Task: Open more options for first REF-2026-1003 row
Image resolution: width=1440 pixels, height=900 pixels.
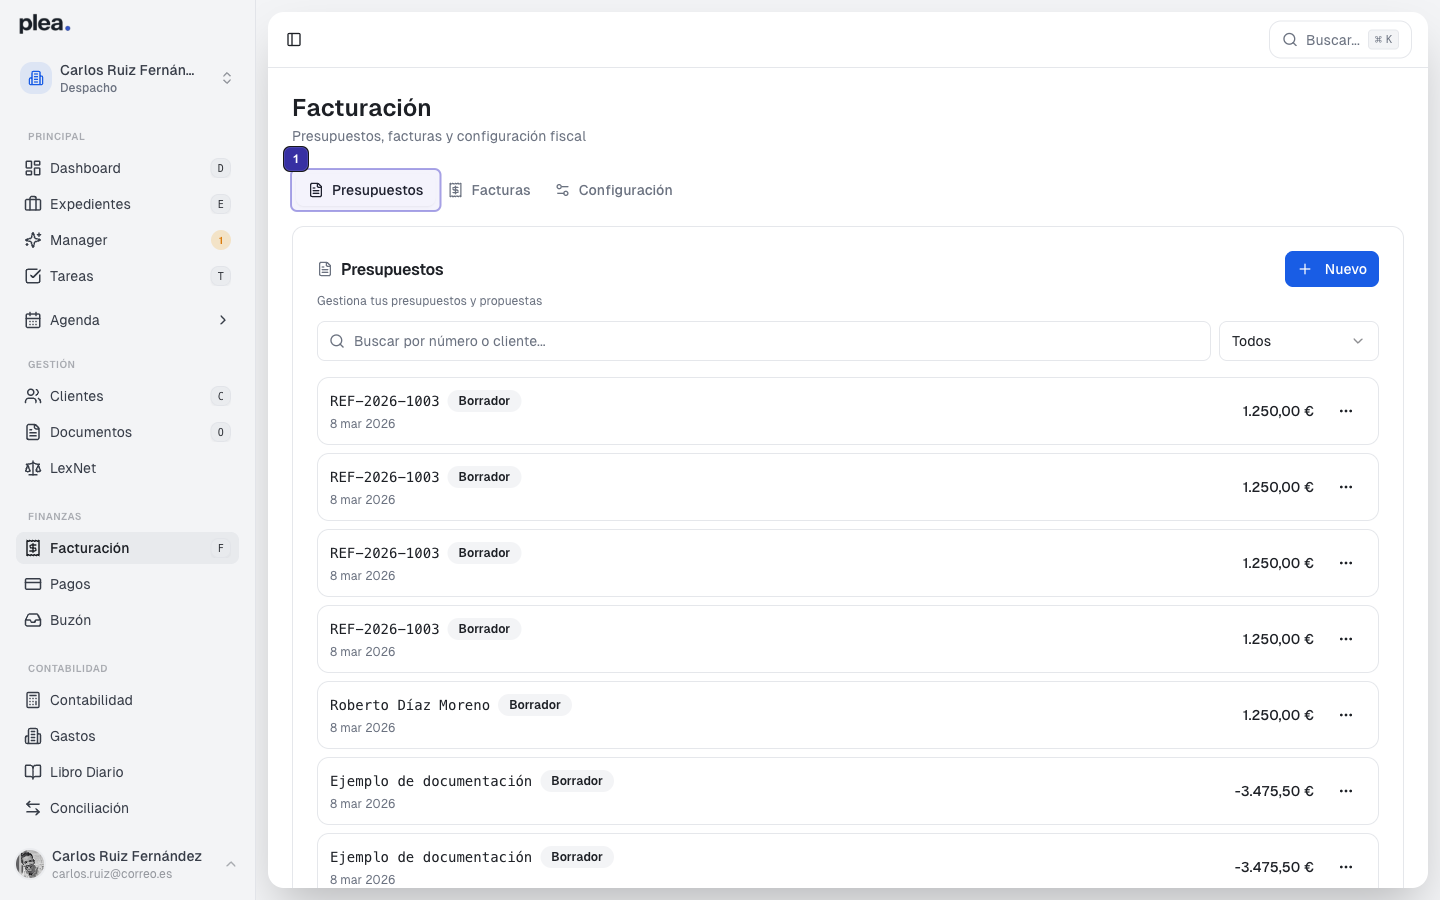Action: tap(1346, 411)
